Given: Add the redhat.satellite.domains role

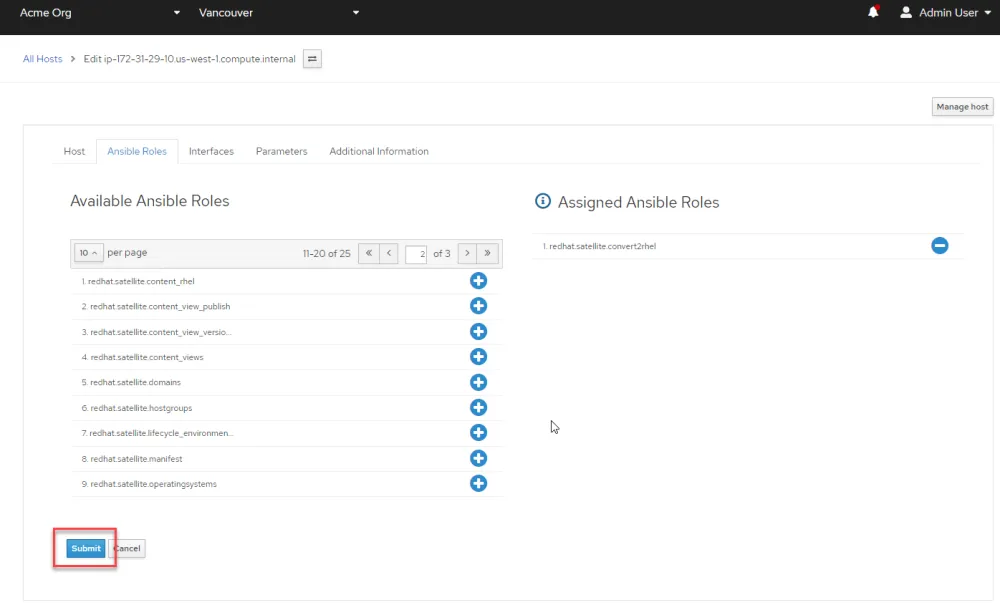Looking at the screenshot, I should click(478, 382).
